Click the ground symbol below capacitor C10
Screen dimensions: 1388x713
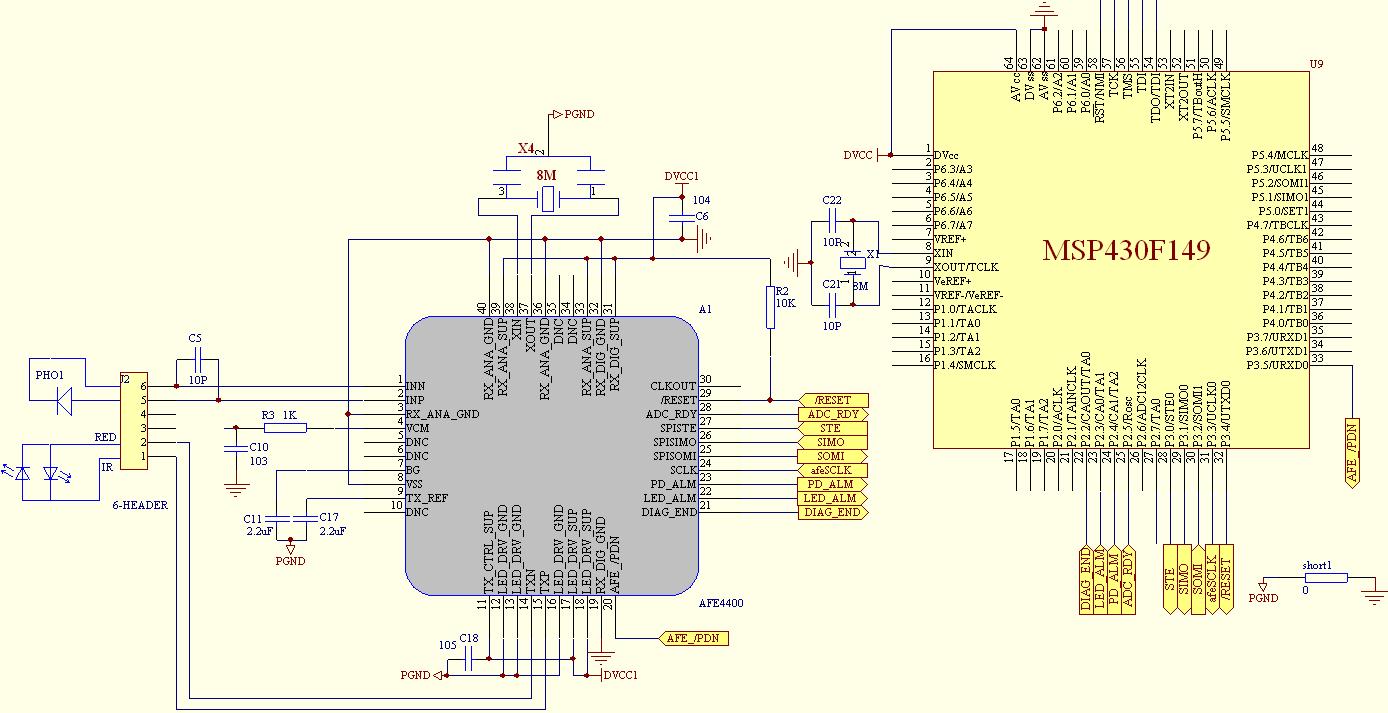point(235,489)
